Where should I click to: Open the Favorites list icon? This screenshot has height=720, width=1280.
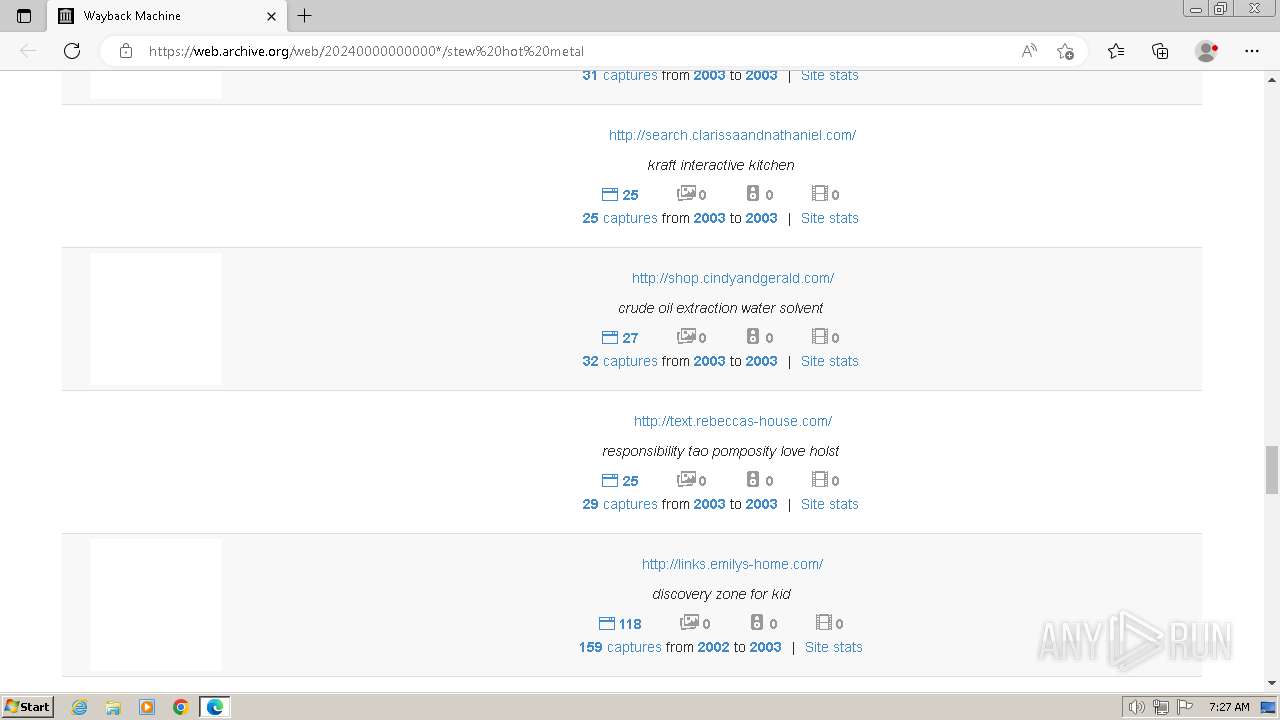[1116, 51]
